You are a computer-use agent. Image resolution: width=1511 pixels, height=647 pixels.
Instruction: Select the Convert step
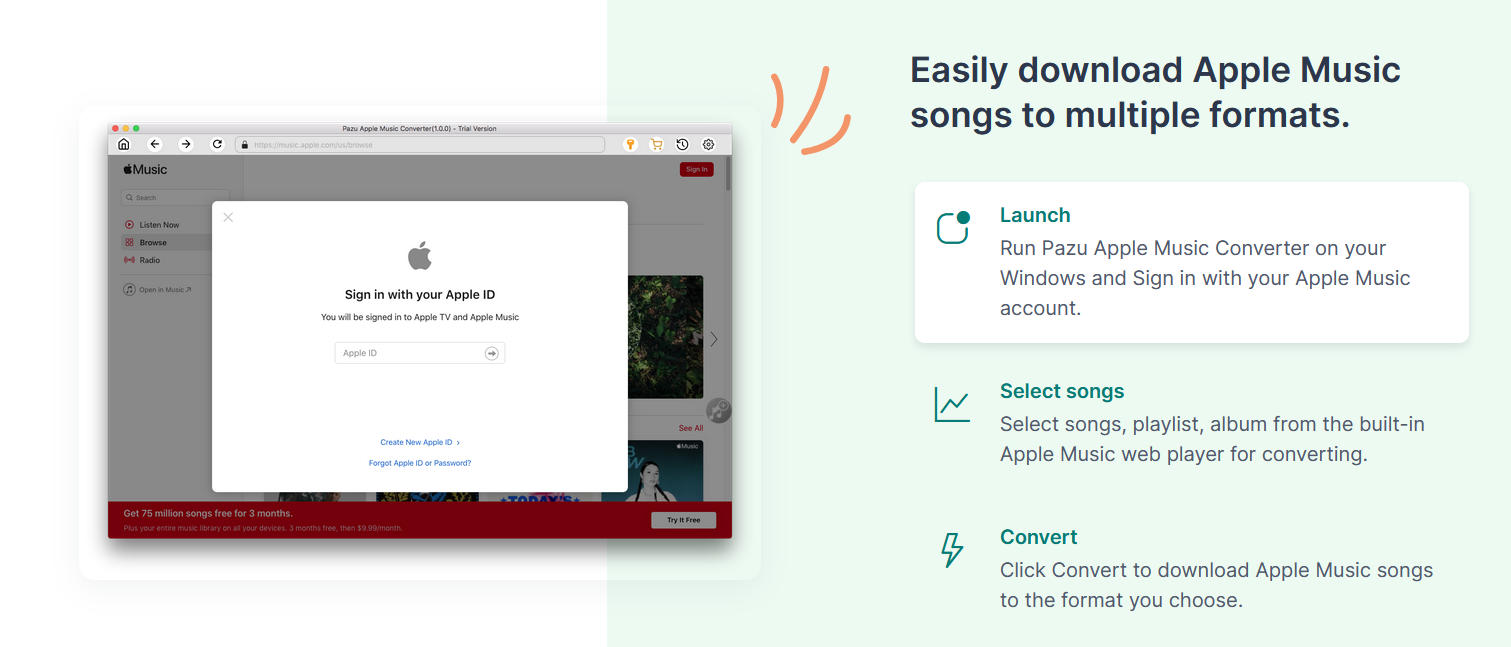[1192, 568]
